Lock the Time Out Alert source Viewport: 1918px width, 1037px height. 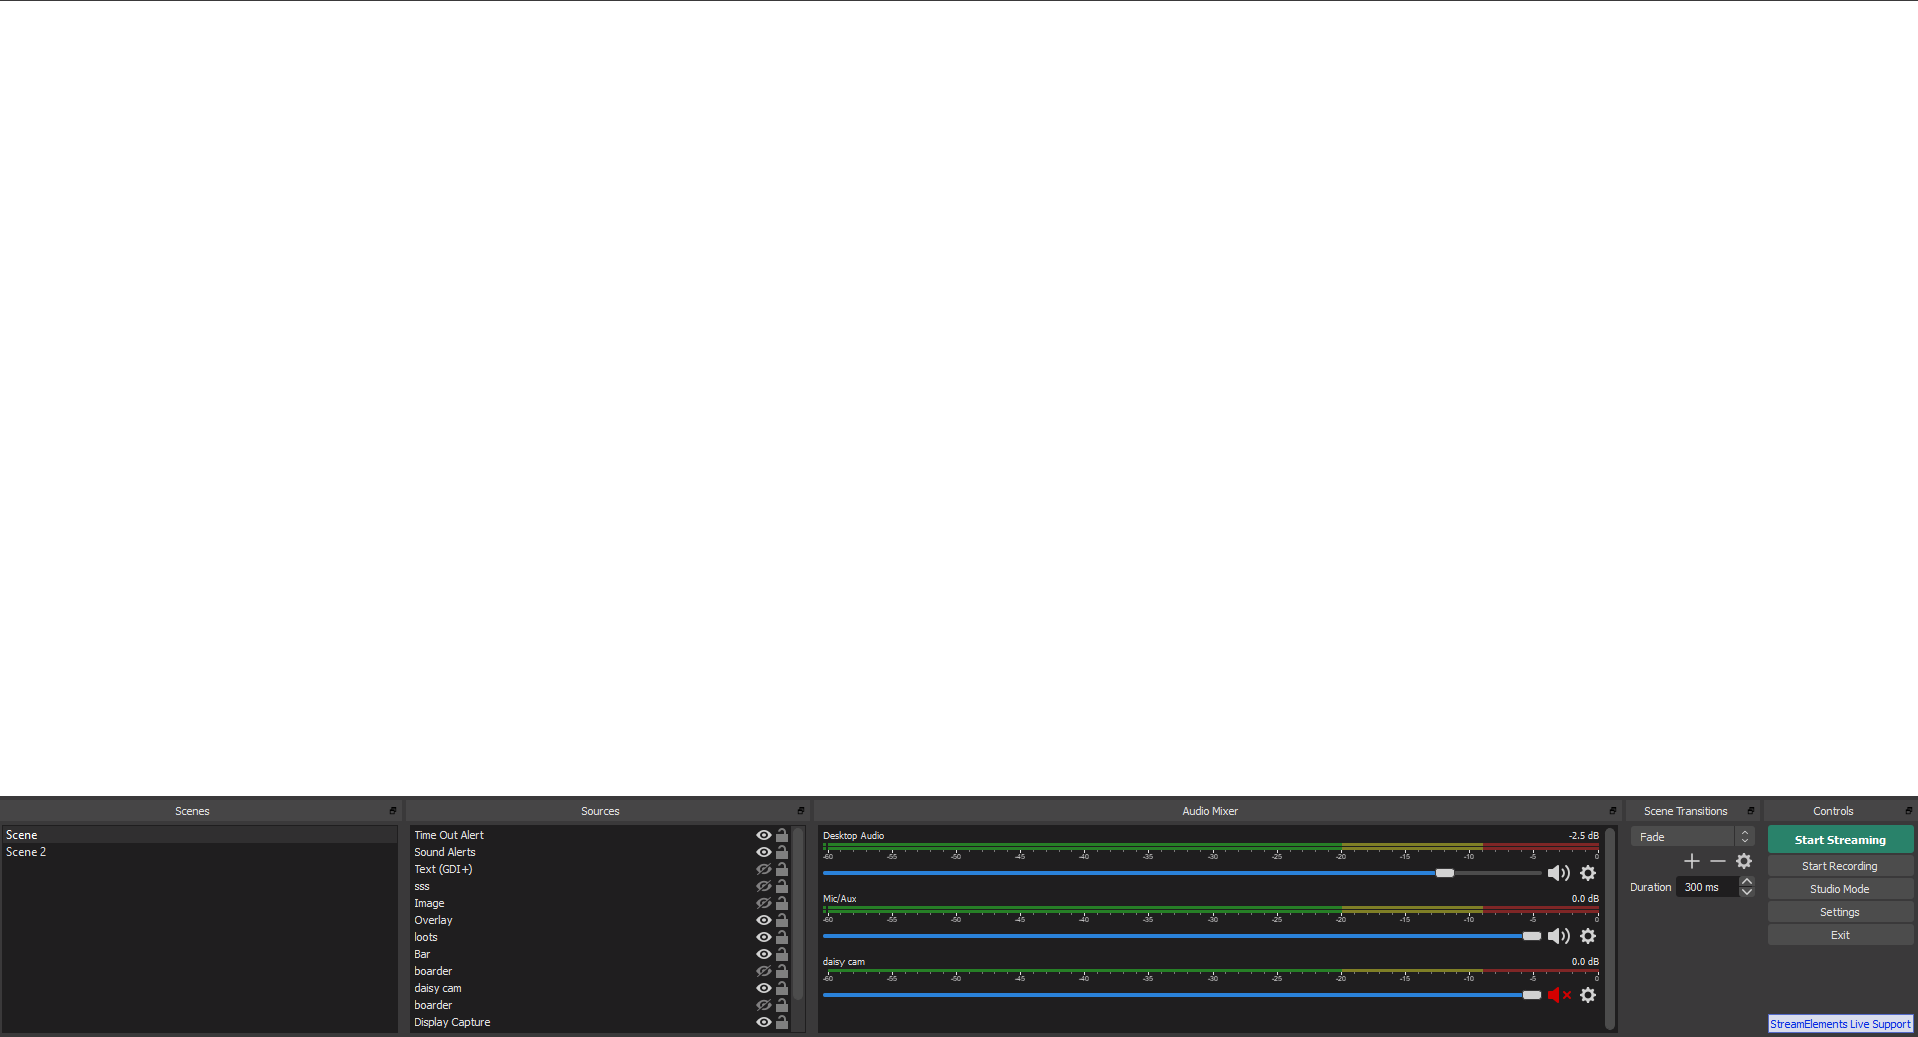782,835
